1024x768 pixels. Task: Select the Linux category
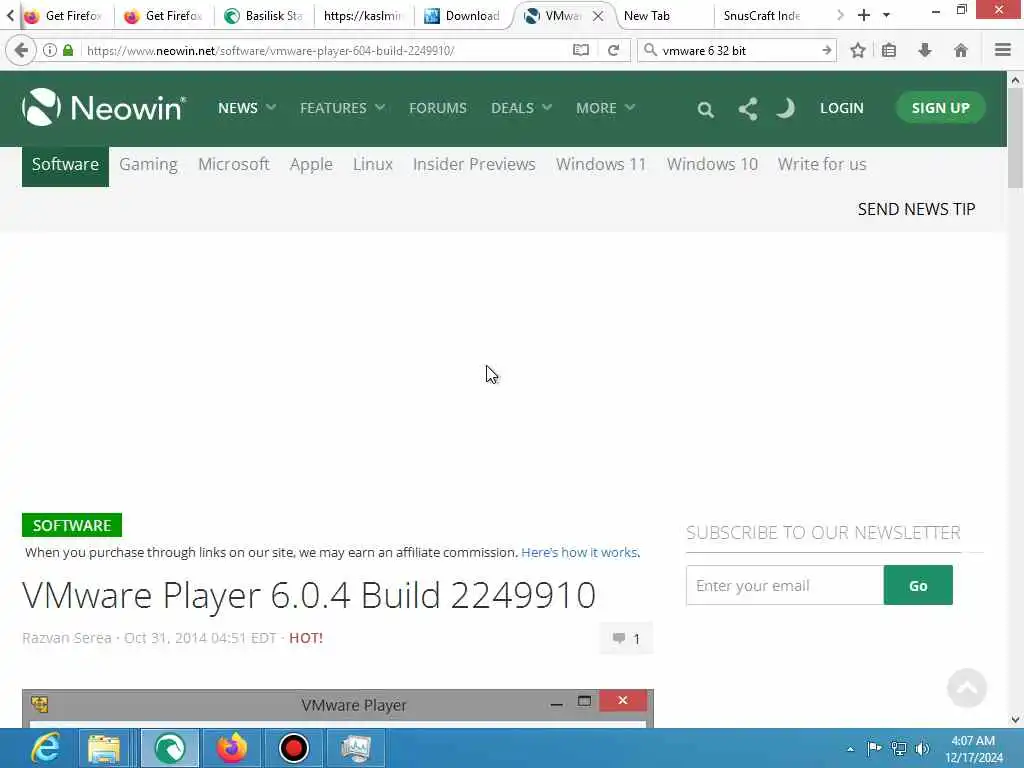[373, 165]
